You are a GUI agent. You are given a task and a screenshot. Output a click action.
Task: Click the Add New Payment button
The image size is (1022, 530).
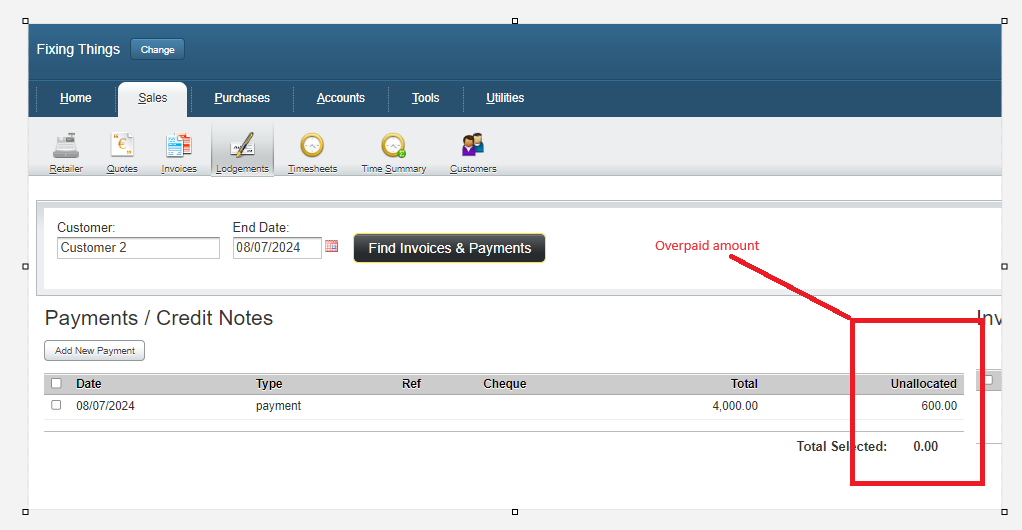click(95, 351)
